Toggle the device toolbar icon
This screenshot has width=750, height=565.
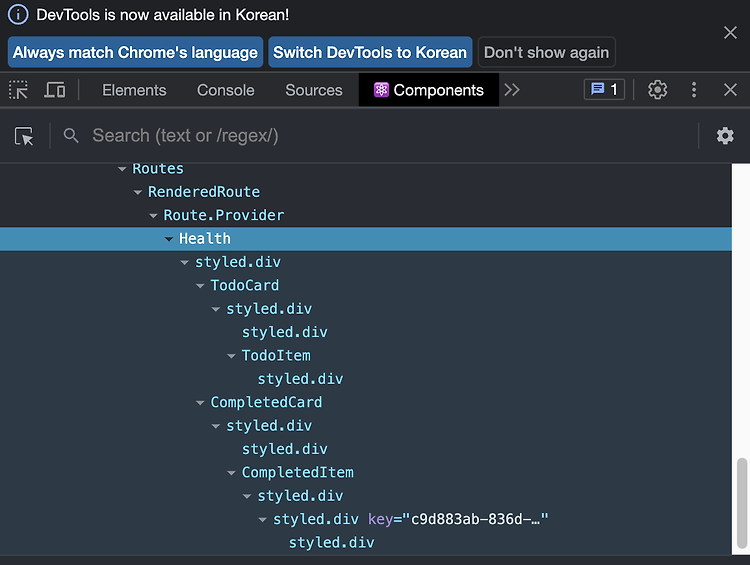click(55, 90)
